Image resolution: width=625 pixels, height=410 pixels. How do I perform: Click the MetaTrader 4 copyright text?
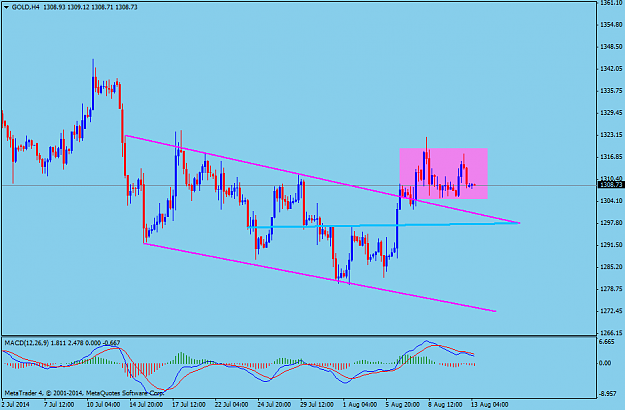pos(84,393)
